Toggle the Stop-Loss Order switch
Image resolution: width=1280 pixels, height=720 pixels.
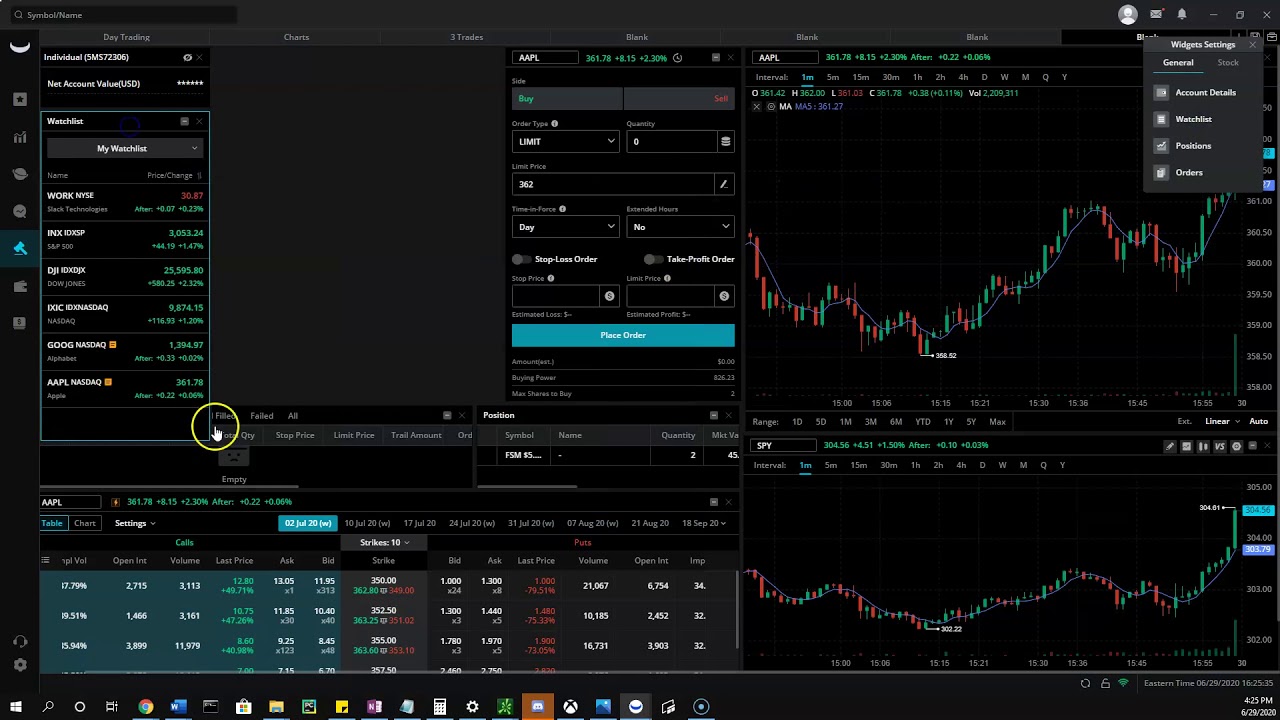[x=520, y=259]
